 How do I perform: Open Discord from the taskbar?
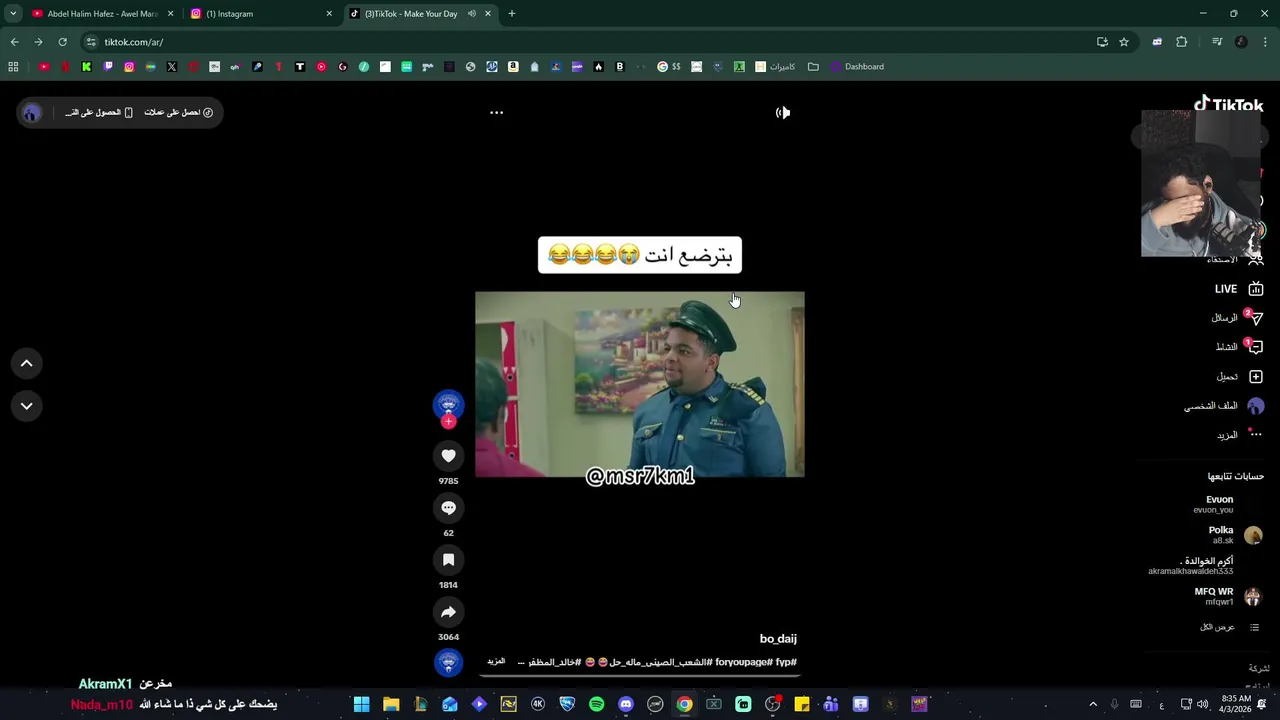coord(626,704)
